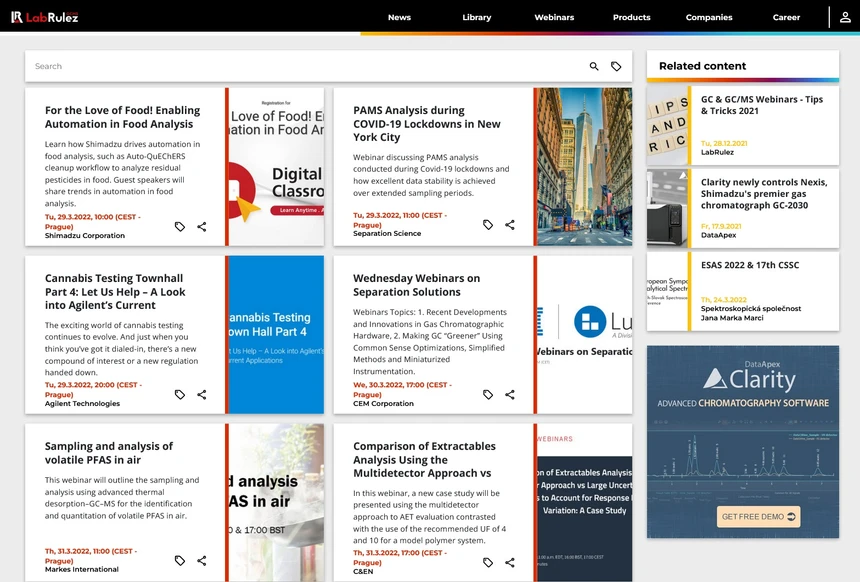Open Wednesday Webinars on Separation Solutions title

tap(416, 285)
